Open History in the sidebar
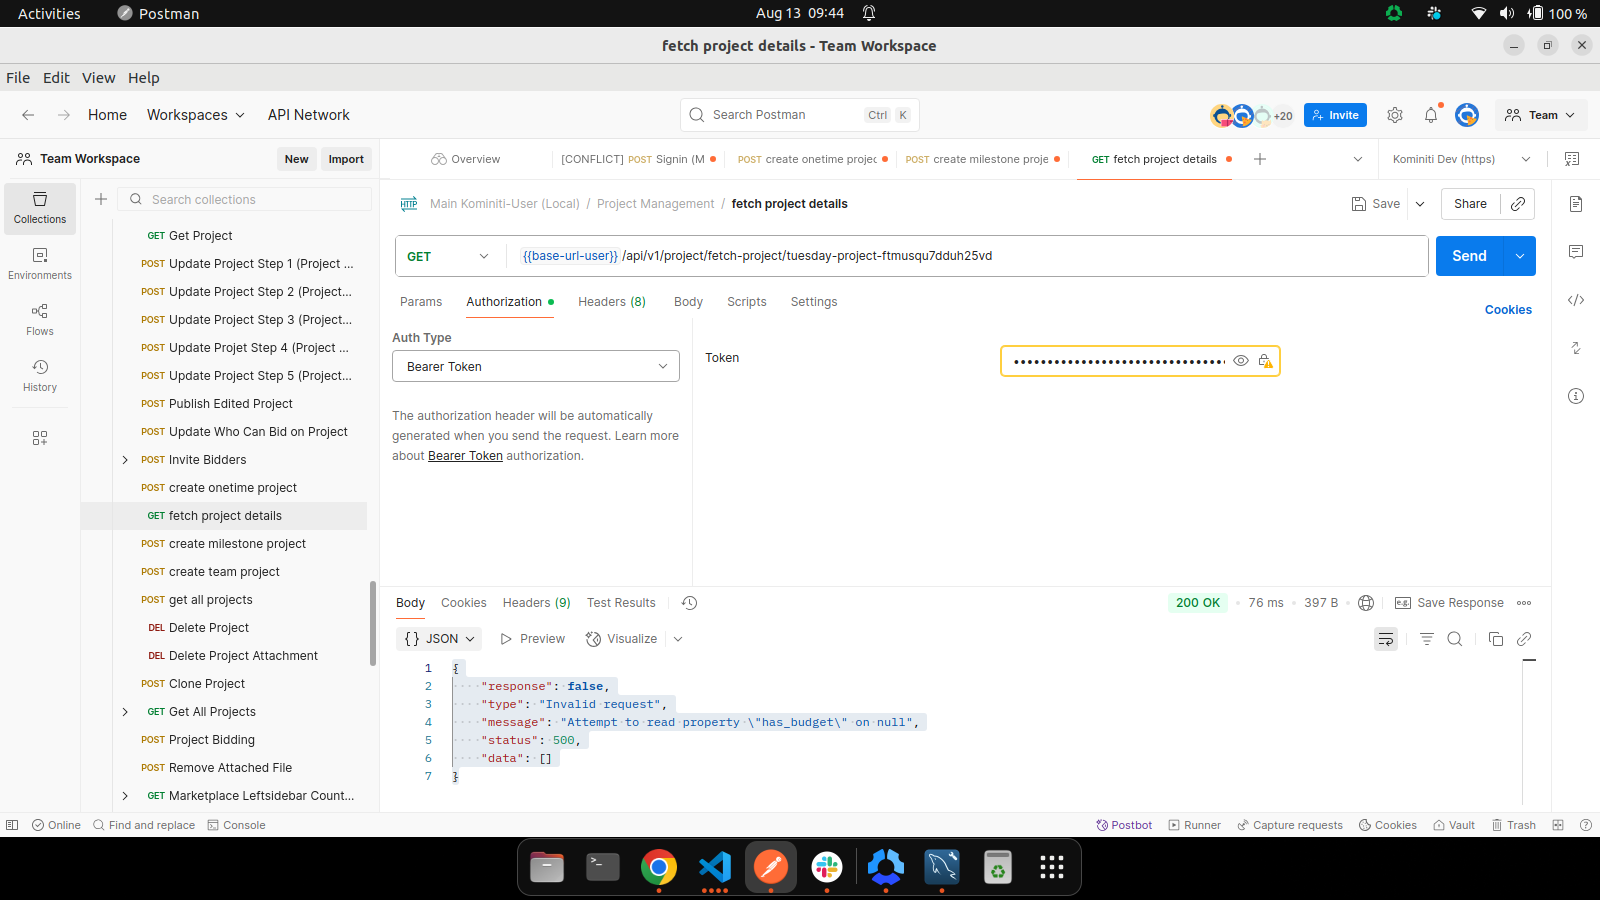This screenshot has width=1600, height=900. tap(40, 375)
